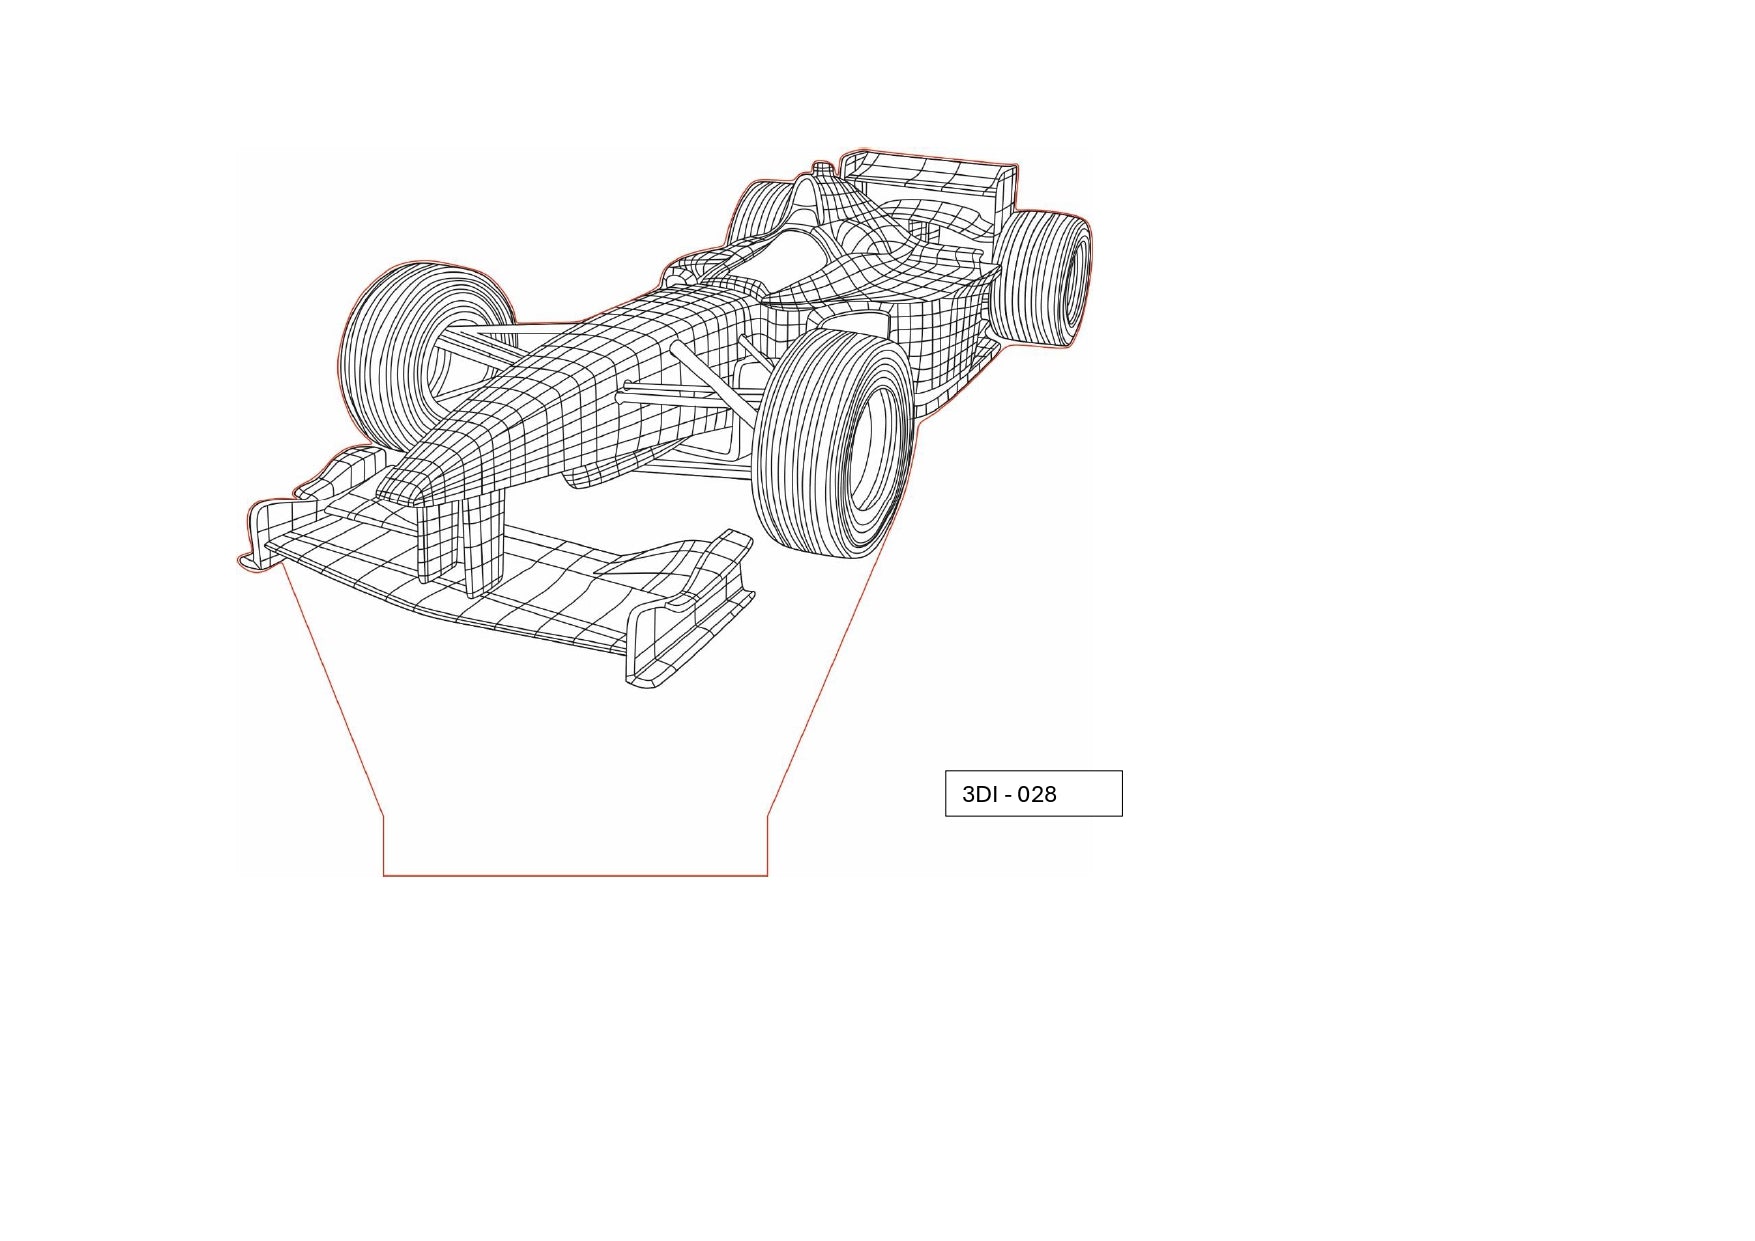Select the empty right side of the label box
The width and height of the screenshot is (1755, 1241).
click(1092, 794)
